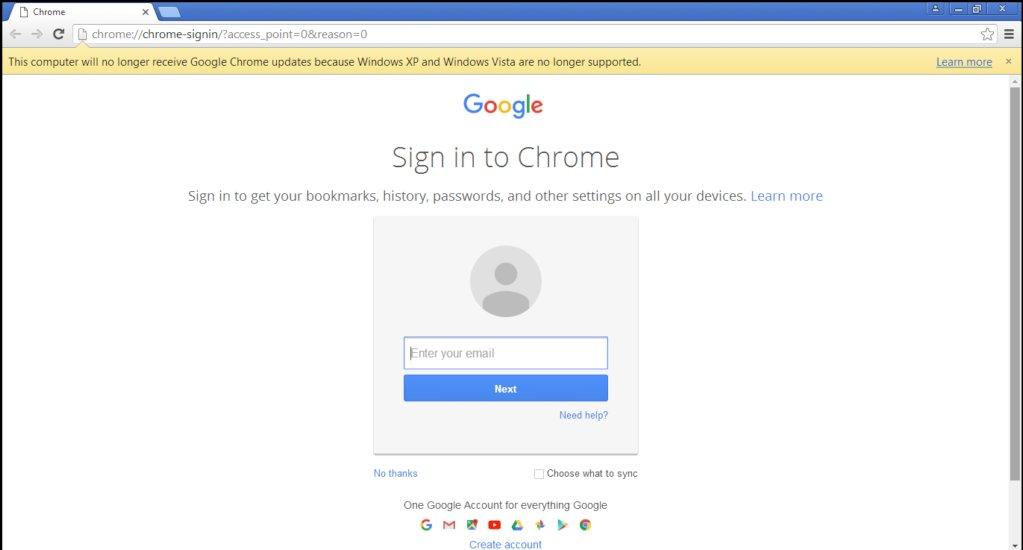Open the Create account link
The image size is (1023, 550).
(x=506, y=544)
